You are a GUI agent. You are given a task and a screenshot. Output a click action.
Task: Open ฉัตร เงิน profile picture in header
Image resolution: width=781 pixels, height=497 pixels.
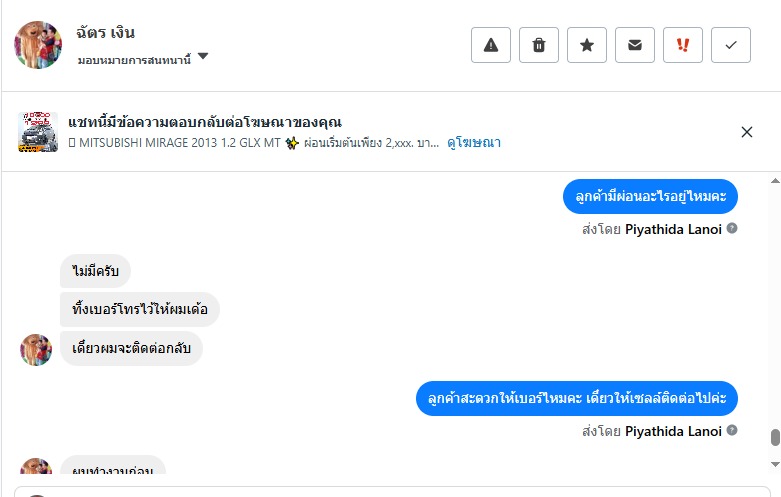tap(38, 45)
